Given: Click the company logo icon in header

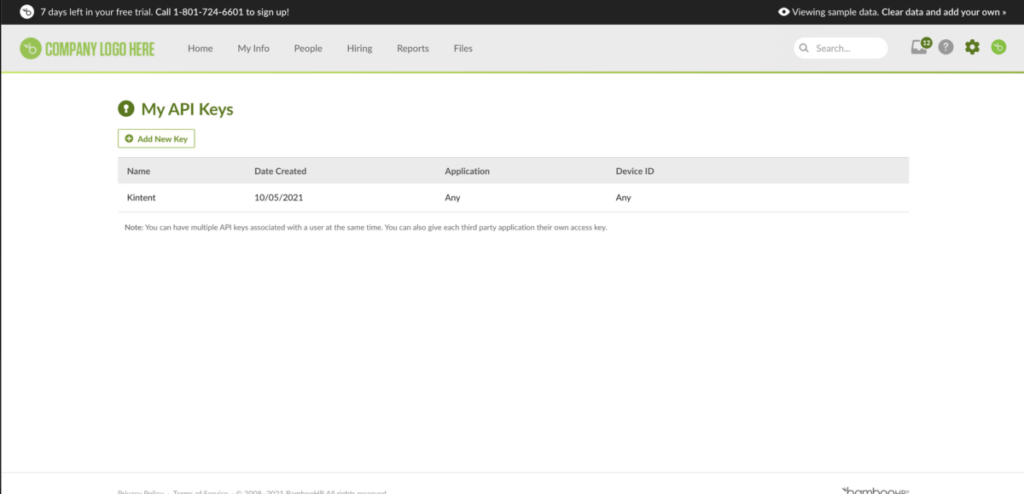Looking at the screenshot, I should click(30, 48).
